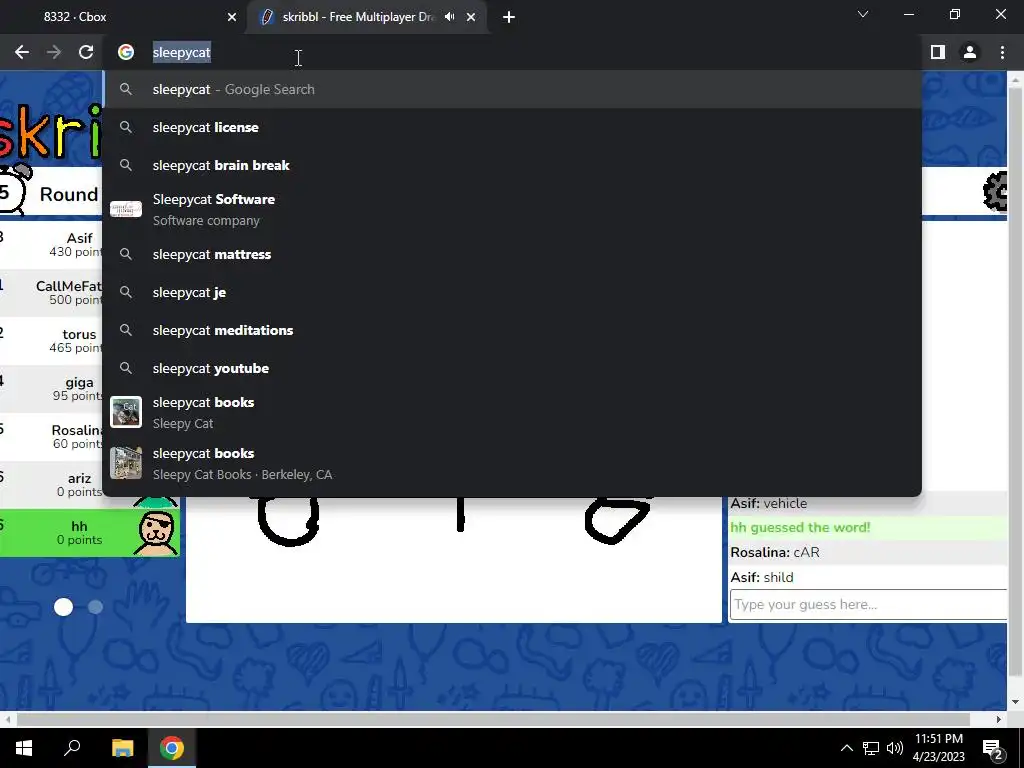Select the sleepycat mattress suggestion

[x=512, y=254]
